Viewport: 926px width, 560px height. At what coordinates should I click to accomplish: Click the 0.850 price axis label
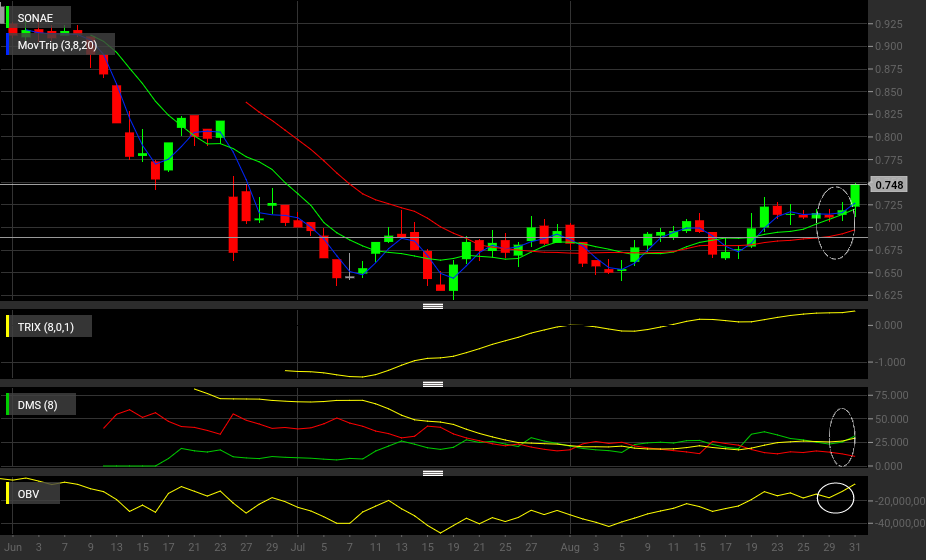(x=889, y=92)
